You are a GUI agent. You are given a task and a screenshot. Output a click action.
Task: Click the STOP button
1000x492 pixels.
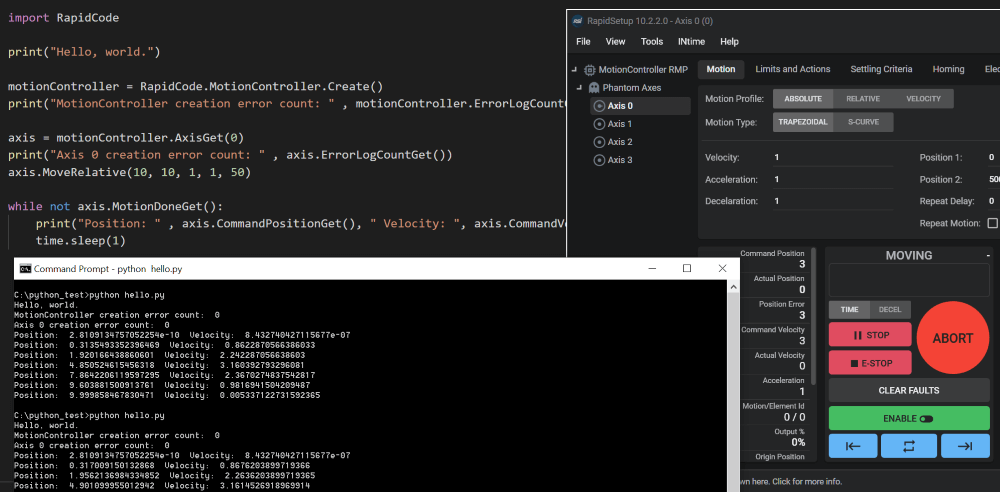(x=870, y=335)
